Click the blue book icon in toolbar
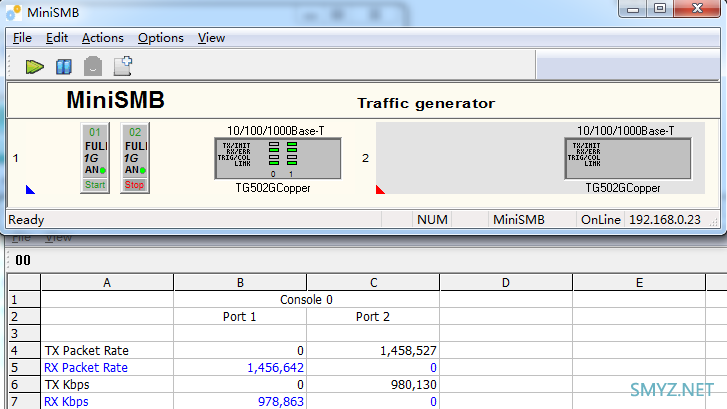The height and width of the screenshot is (409, 727). (64, 67)
